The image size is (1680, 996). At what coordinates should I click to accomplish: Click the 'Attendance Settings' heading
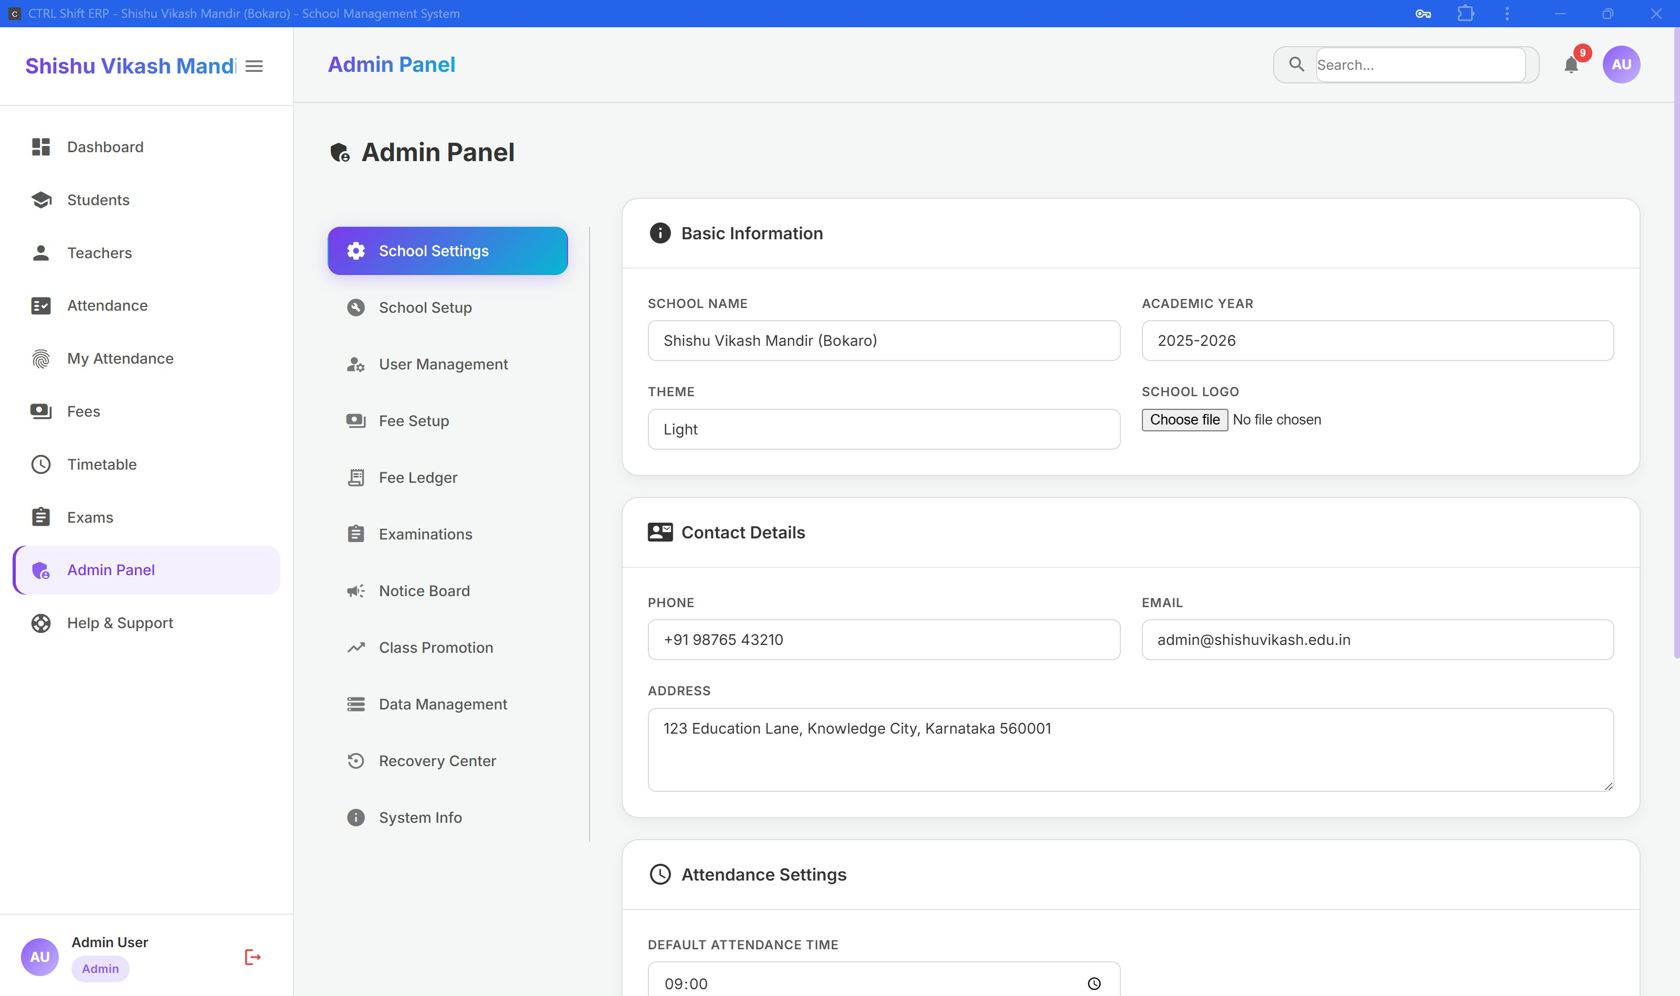(x=764, y=875)
